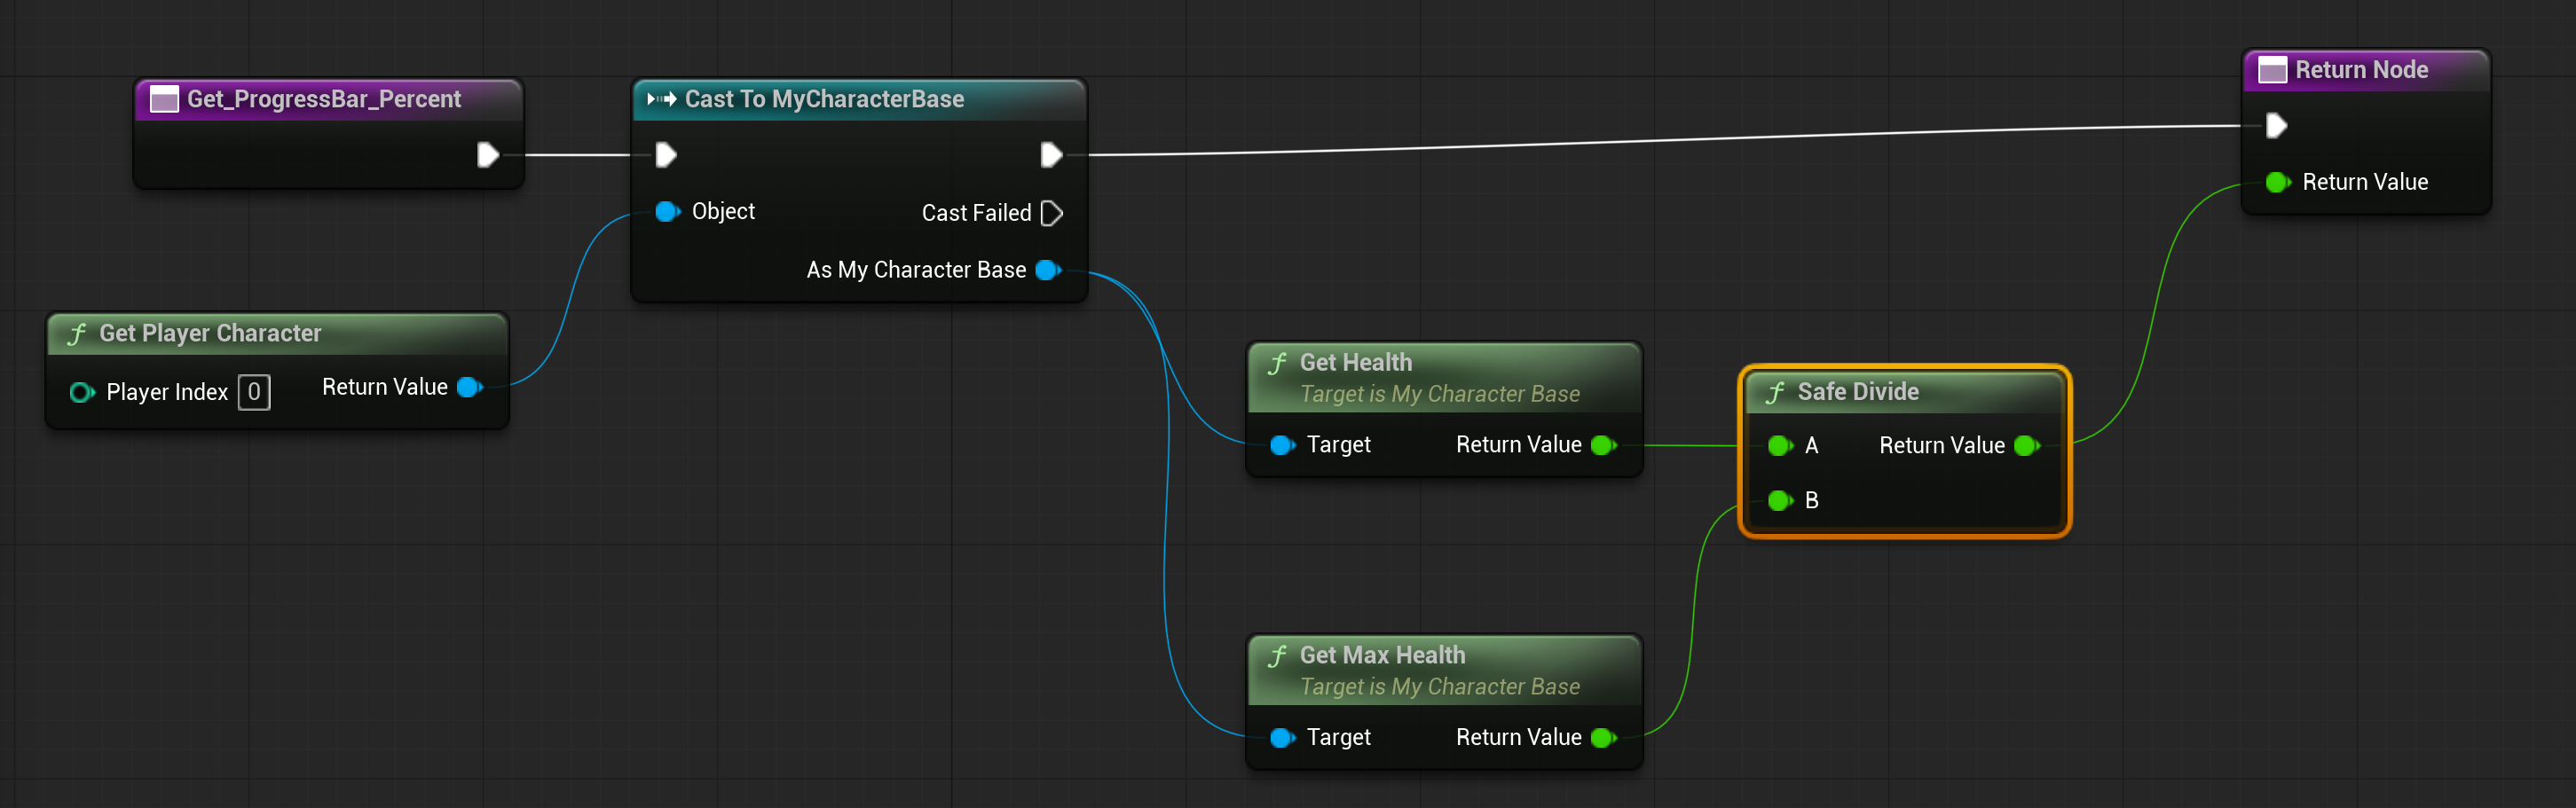Click the "Player Index" label
Image resolution: width=2576 pixels, height=808 pixels.
tap(167, 392)
